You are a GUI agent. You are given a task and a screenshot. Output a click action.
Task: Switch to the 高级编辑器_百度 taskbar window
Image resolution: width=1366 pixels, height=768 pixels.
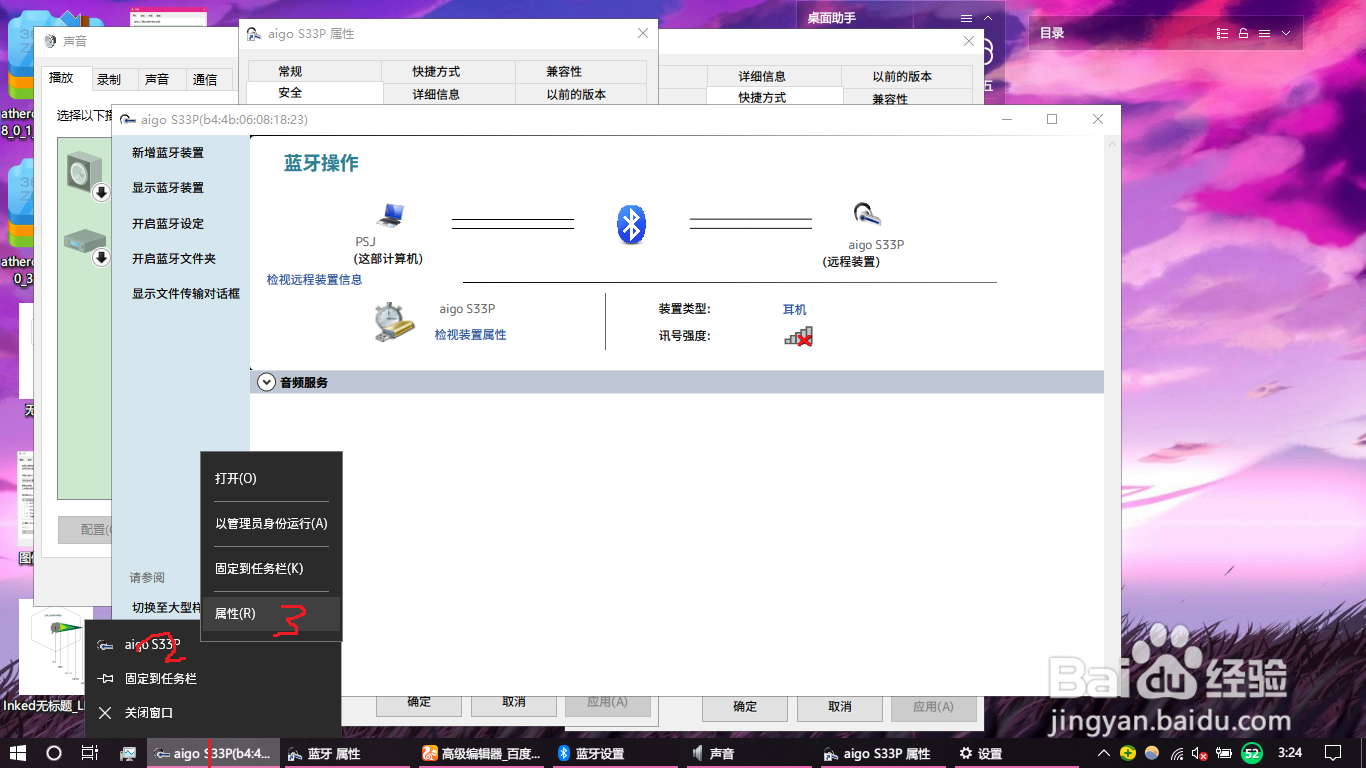point(482,753)
